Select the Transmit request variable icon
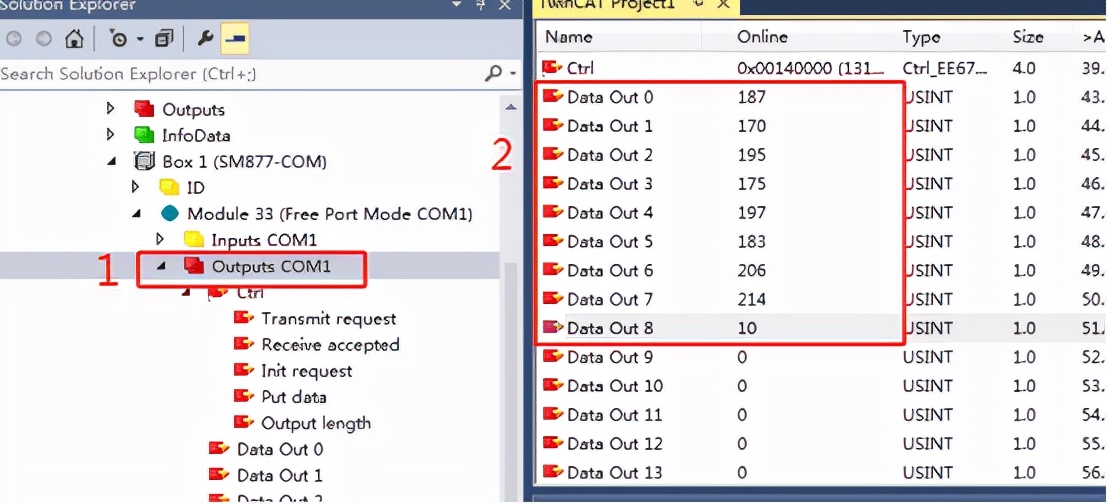Screen dimensions: 1108x504 pyautogui.click(x=244, y=318)
